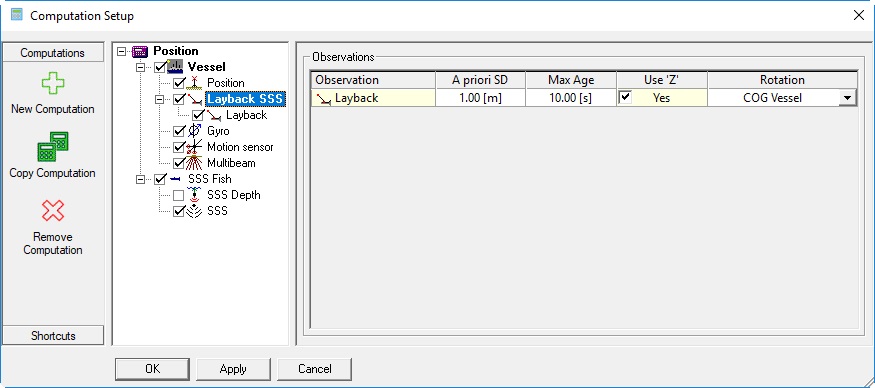Click the Apply button
Image resolution: width=875 pixels, height=388 pixels.
[x=233, y=369]
